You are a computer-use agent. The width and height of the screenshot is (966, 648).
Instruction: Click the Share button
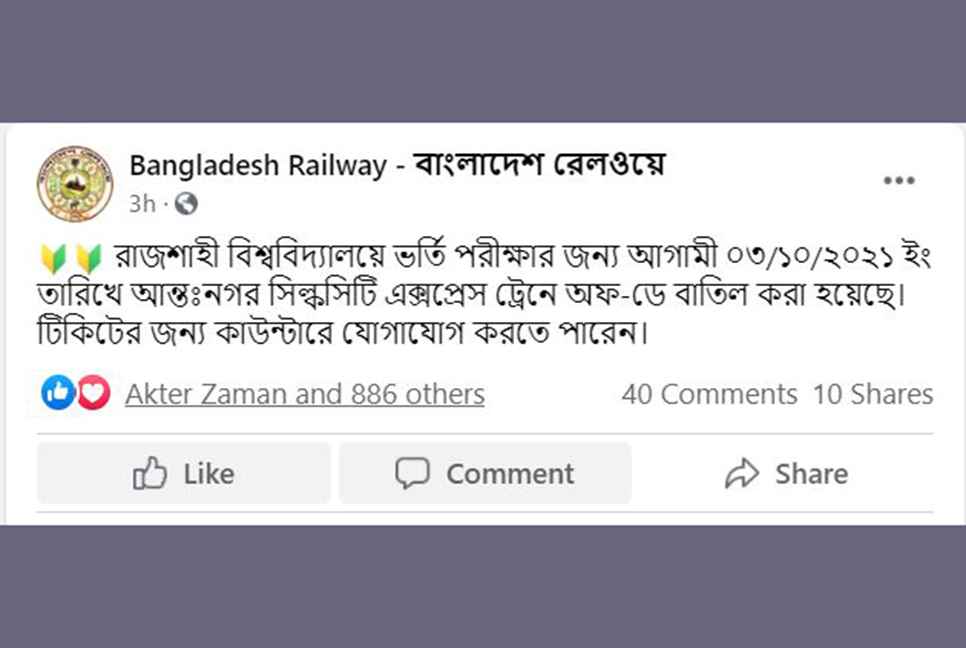point(787,473)
